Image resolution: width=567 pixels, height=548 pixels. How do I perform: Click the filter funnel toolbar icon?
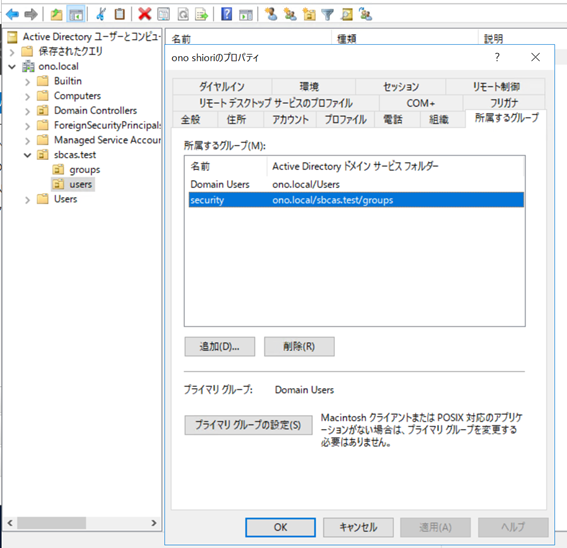[328, 14]
